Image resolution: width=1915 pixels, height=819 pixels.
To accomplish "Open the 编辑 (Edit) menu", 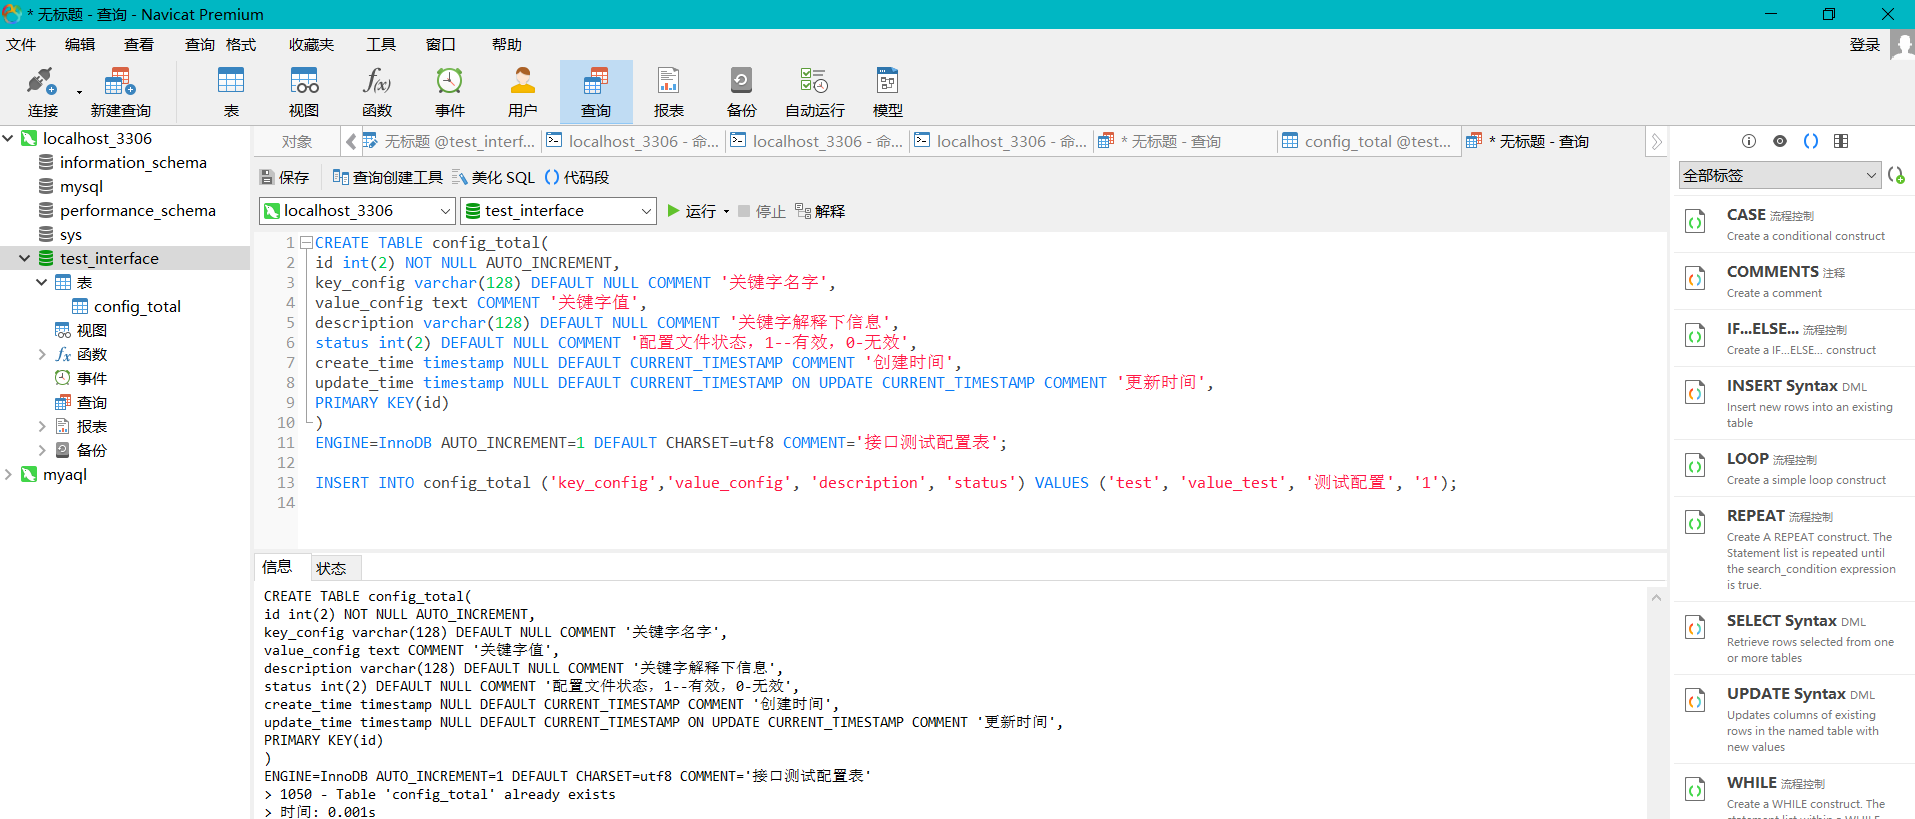I will 80,45.
